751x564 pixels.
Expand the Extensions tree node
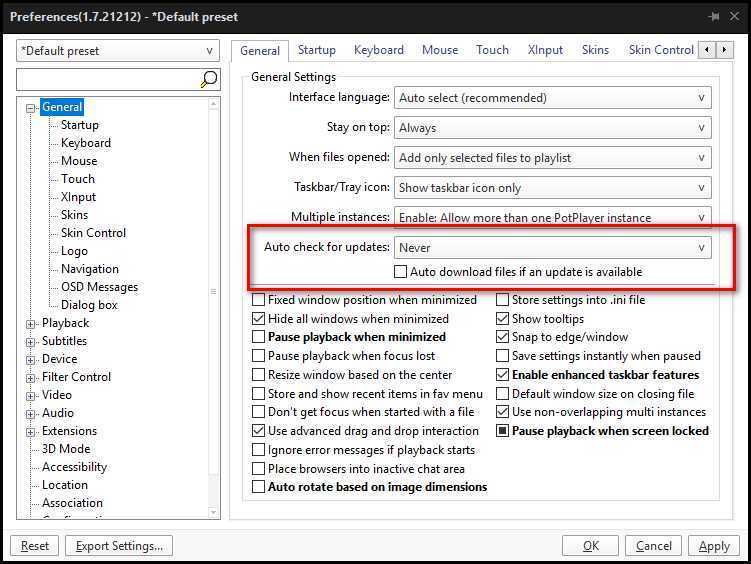[30, 432]
